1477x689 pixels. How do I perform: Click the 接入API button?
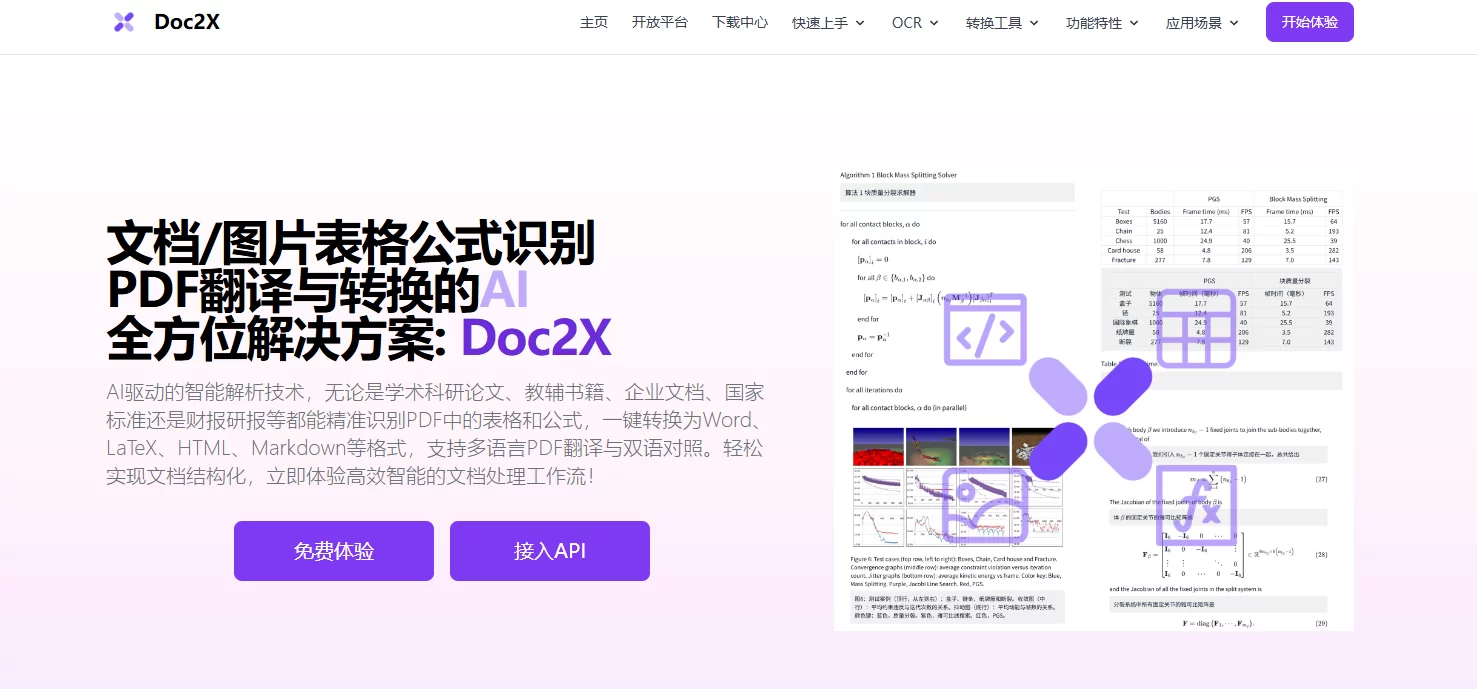click(x=550, y=551)
